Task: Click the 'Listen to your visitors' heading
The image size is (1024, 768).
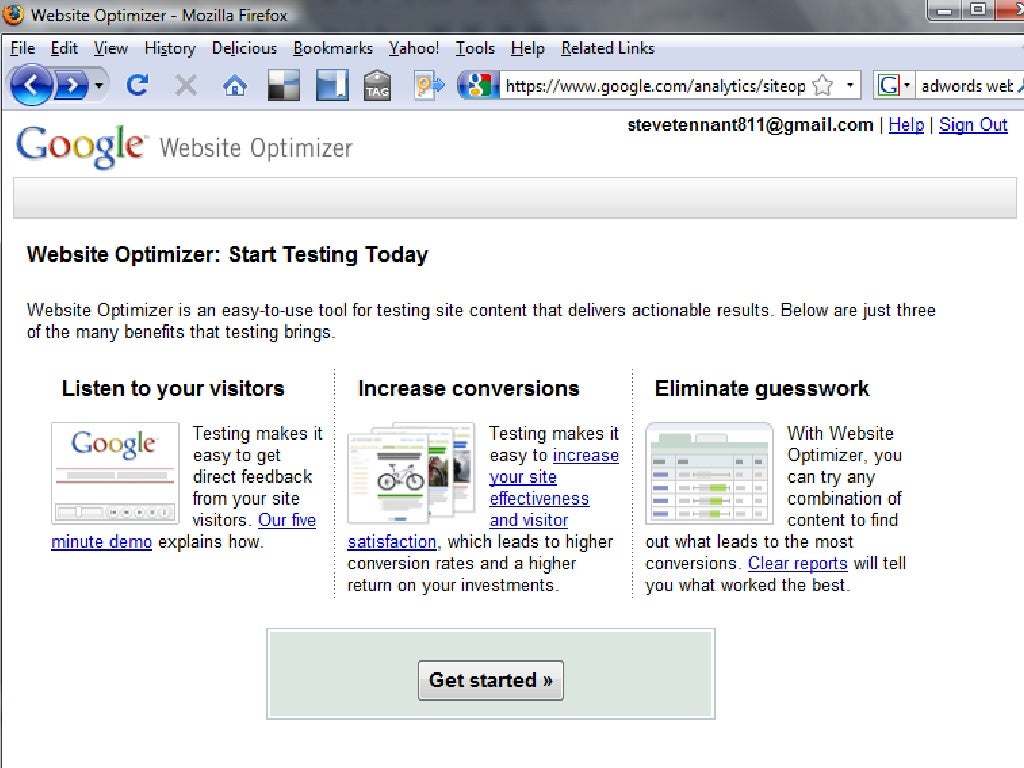Action: (x=173, y=389)
